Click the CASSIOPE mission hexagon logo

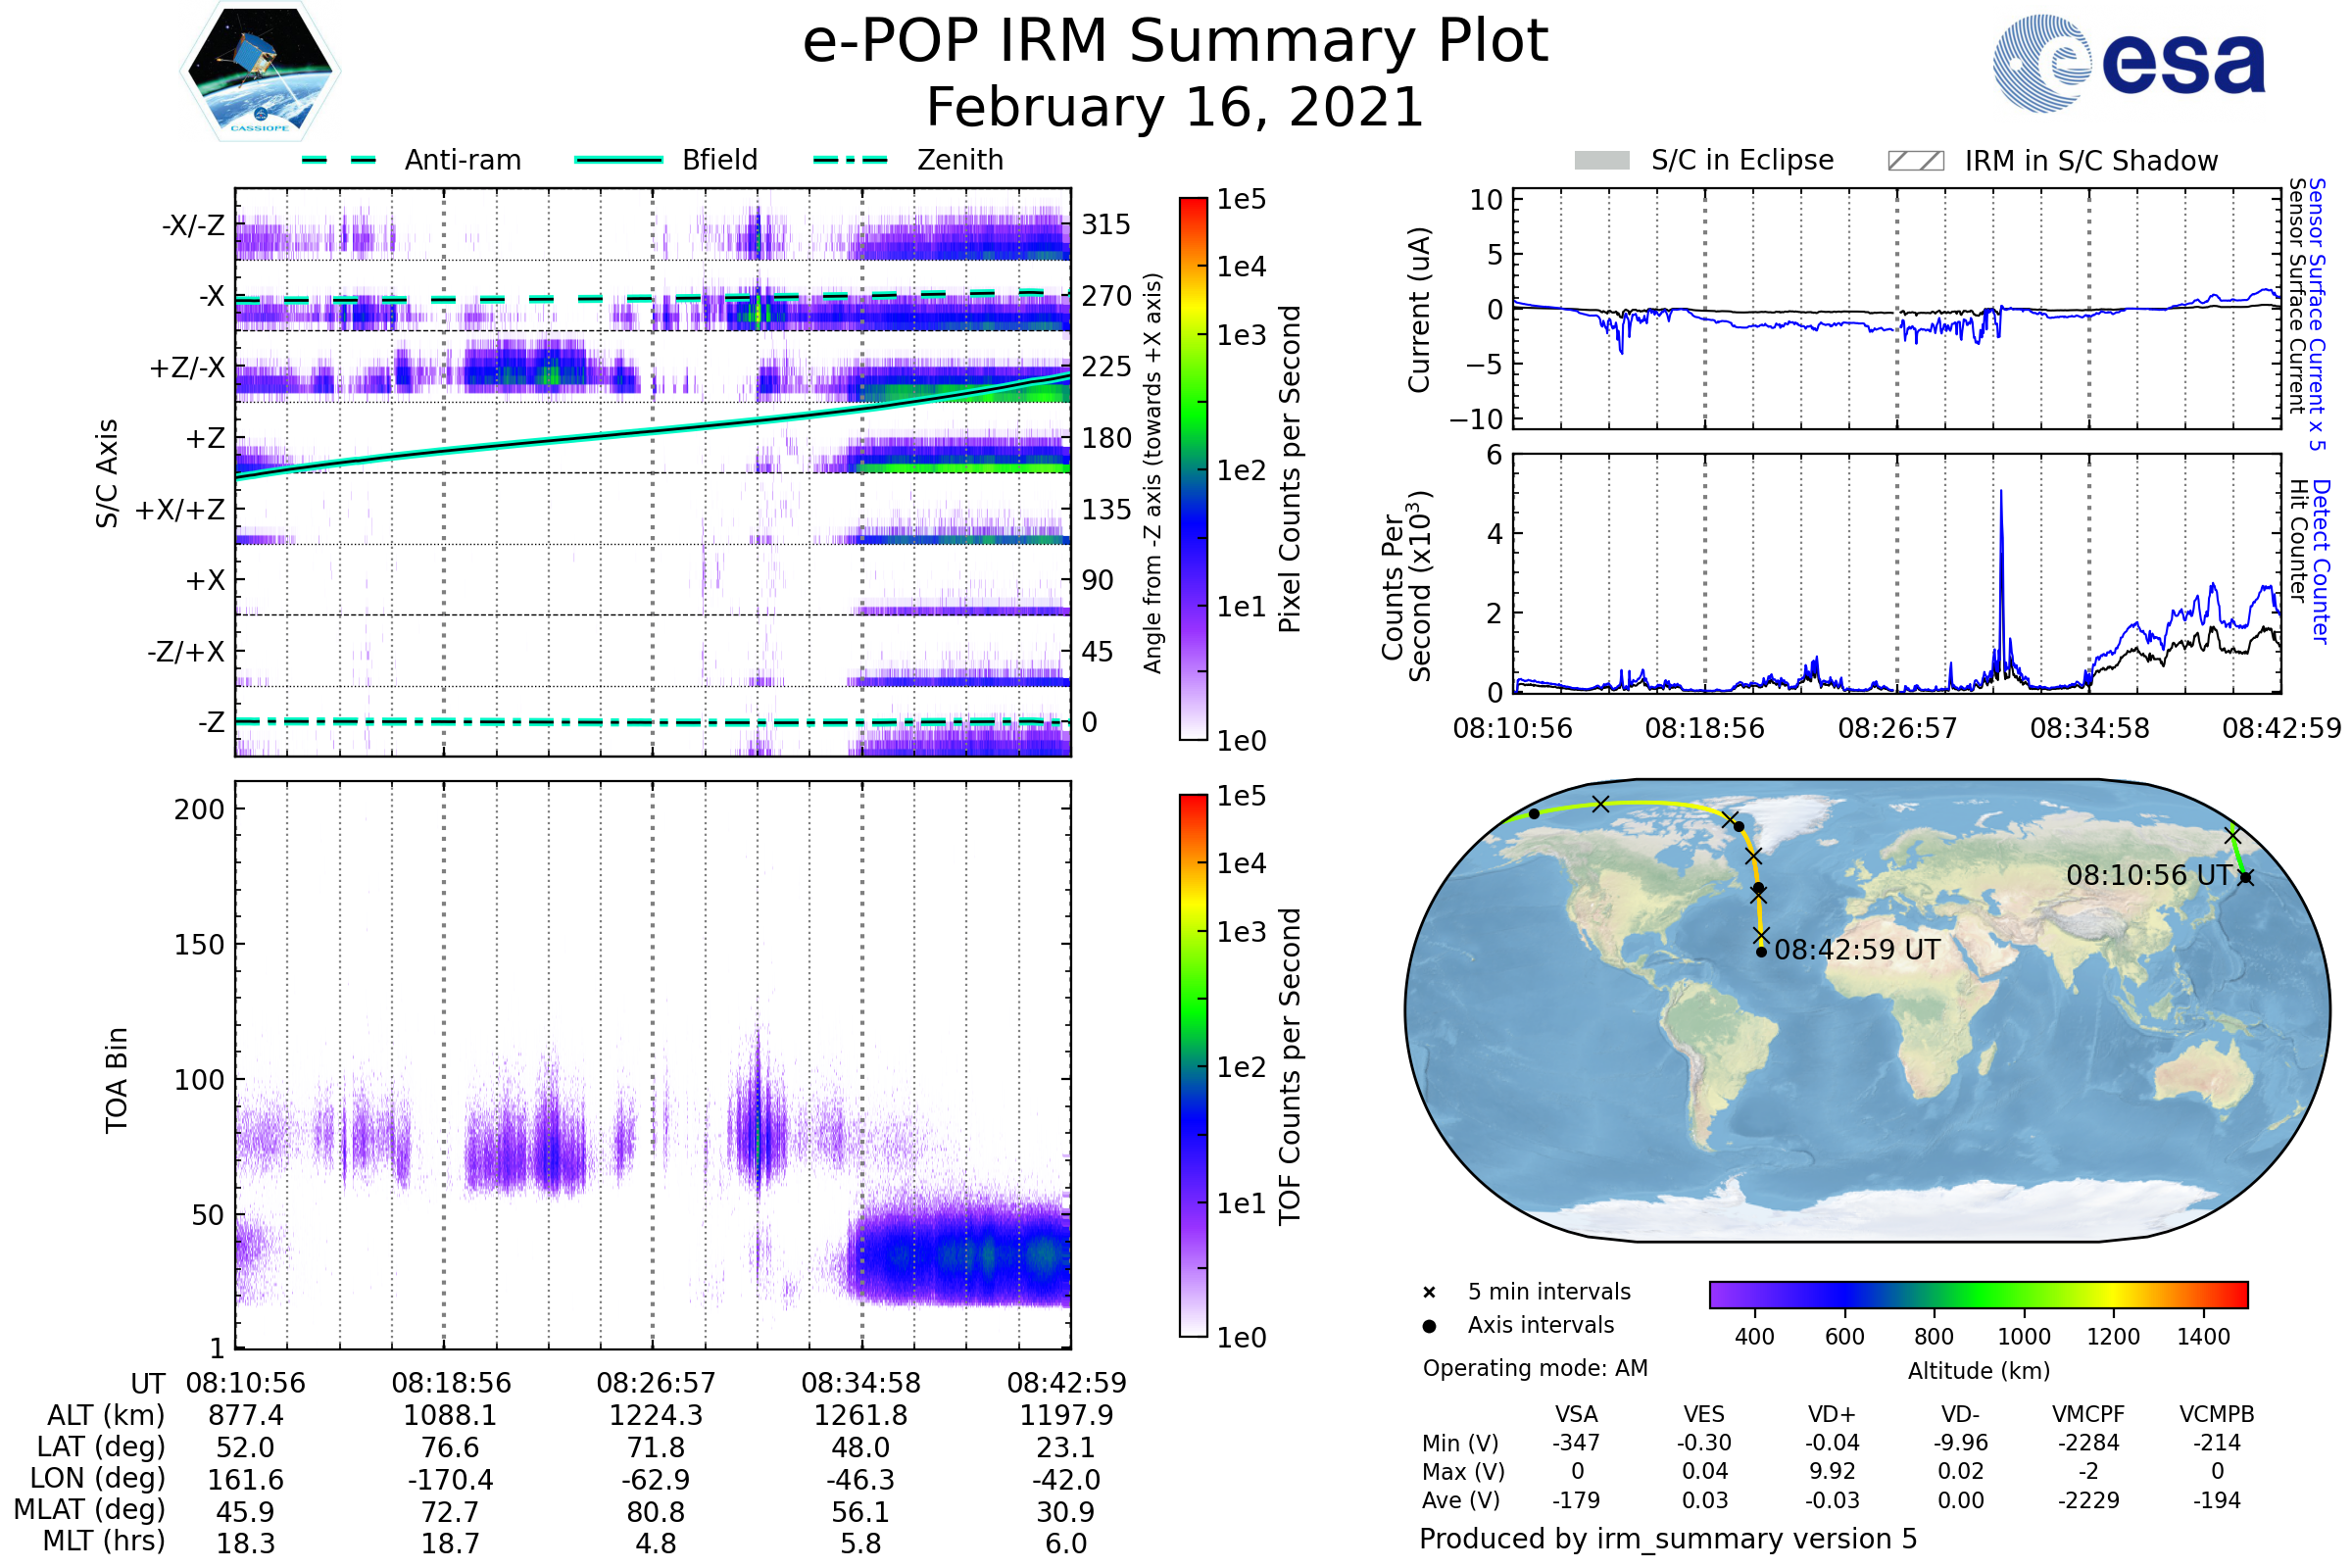tap(260, 72)
